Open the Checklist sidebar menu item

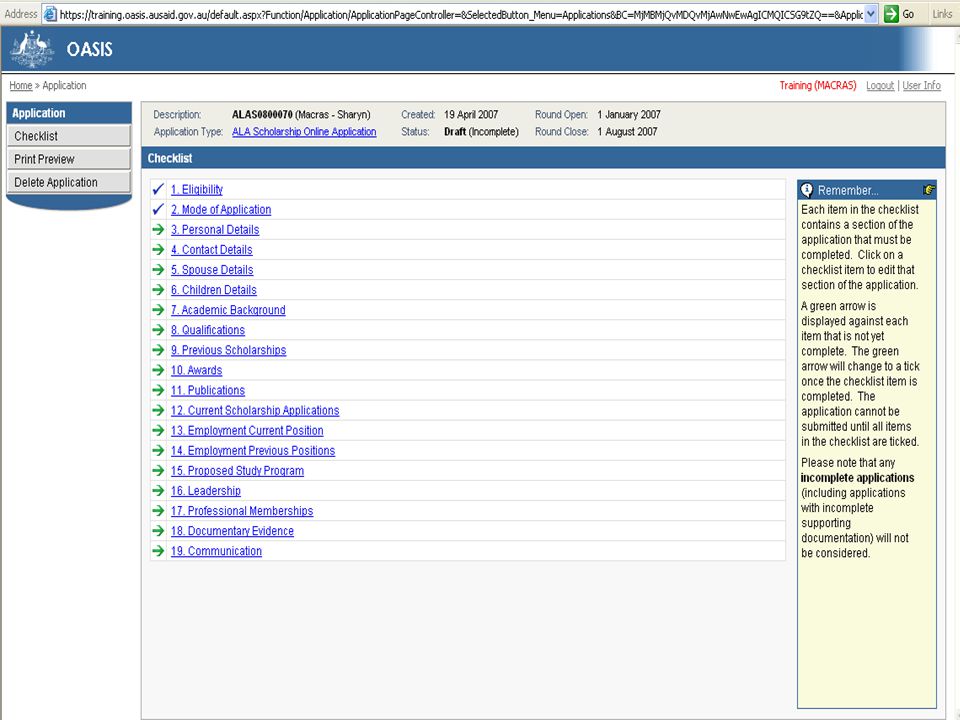(x=69, y=136)
